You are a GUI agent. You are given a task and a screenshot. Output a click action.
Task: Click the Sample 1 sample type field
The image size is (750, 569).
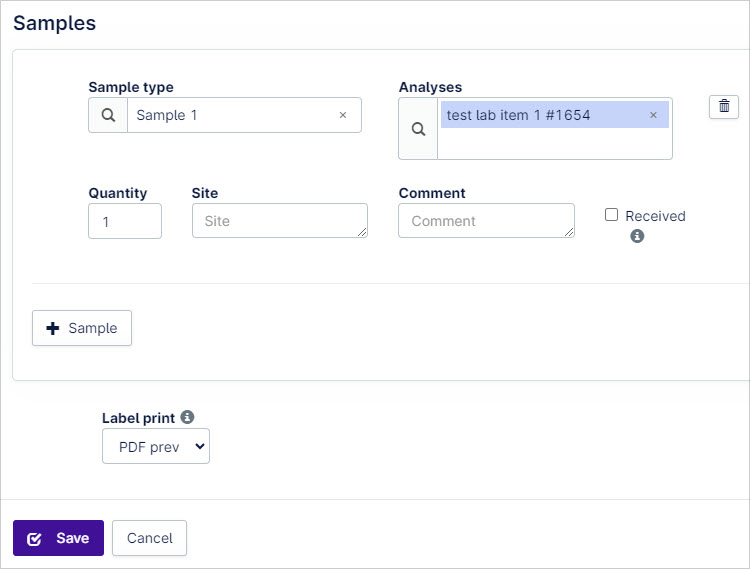(234, 115)
